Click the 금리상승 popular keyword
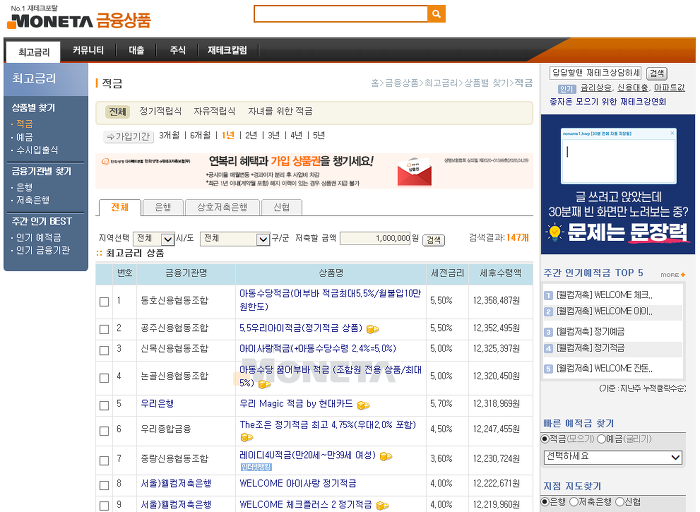Viewport: 700px width, 512px height. tap(596, 88)
